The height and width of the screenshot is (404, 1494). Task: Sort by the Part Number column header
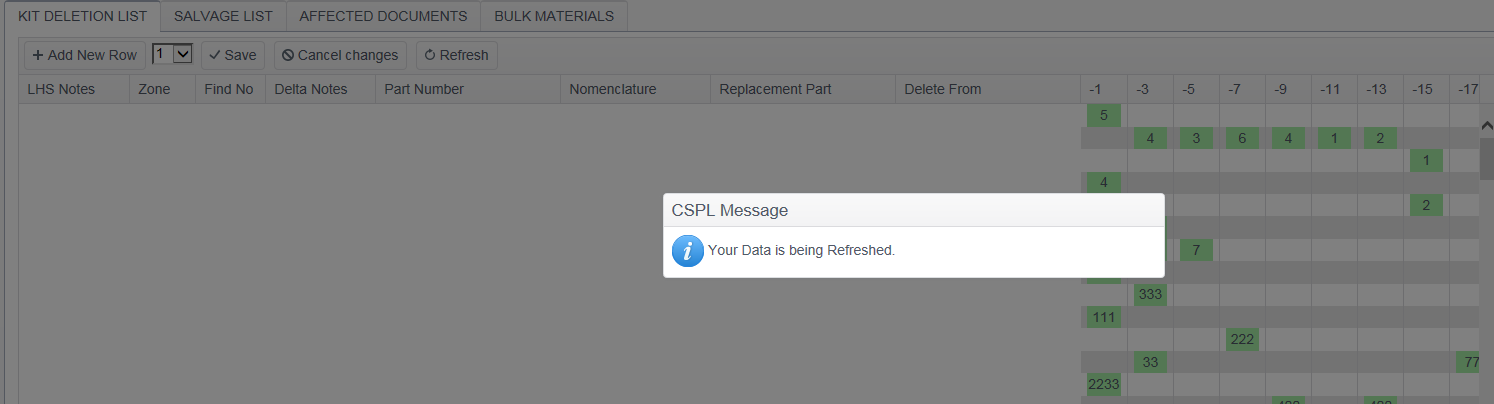[424, 89]
